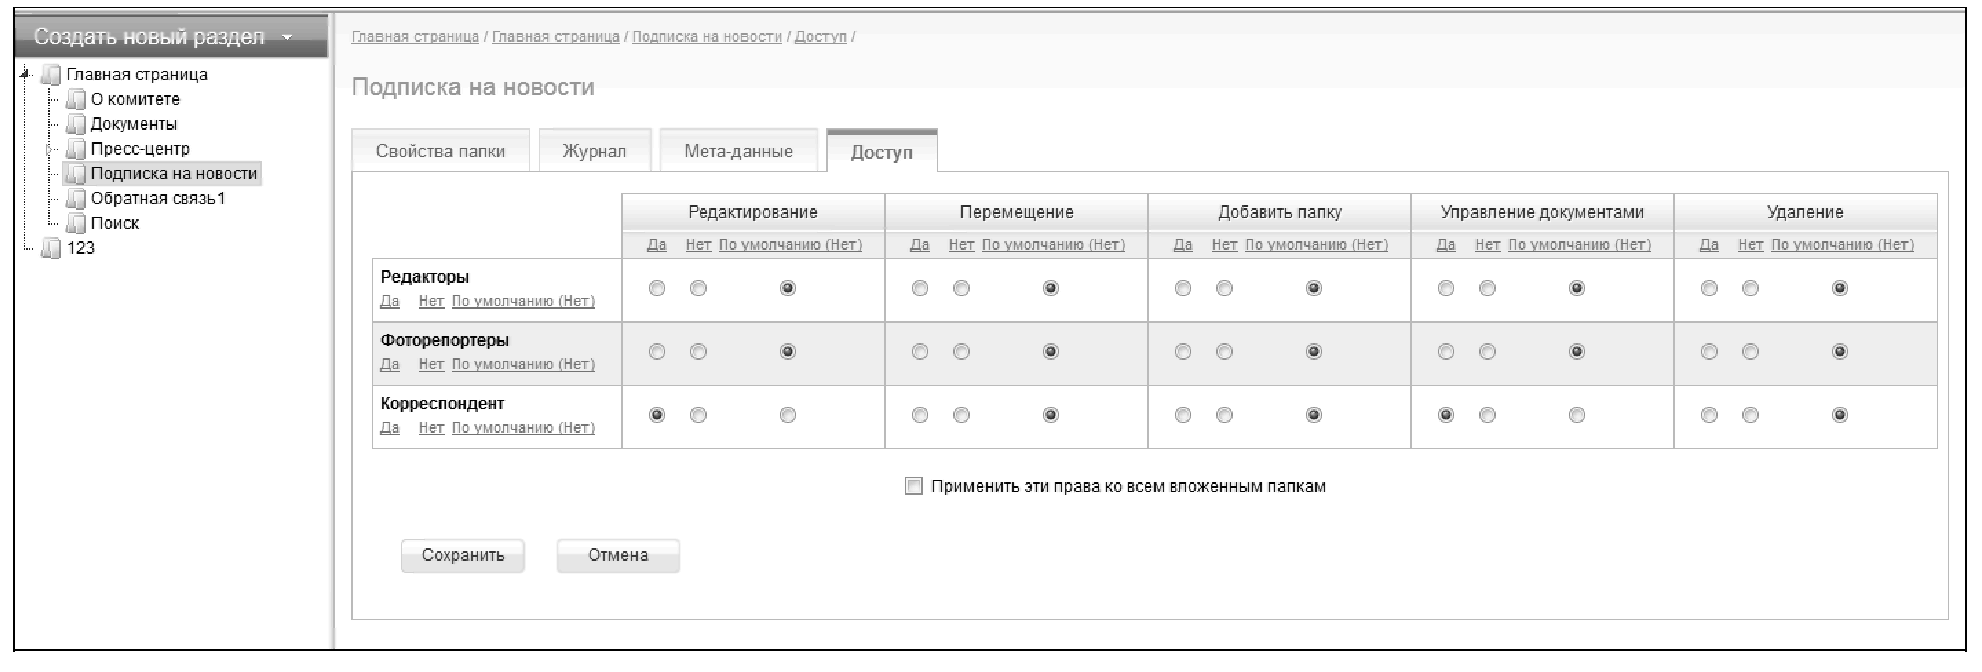Screen dimensions: 1982x672
Task: Click the Пресс-центр folder icon
Action: pos(76,150)
